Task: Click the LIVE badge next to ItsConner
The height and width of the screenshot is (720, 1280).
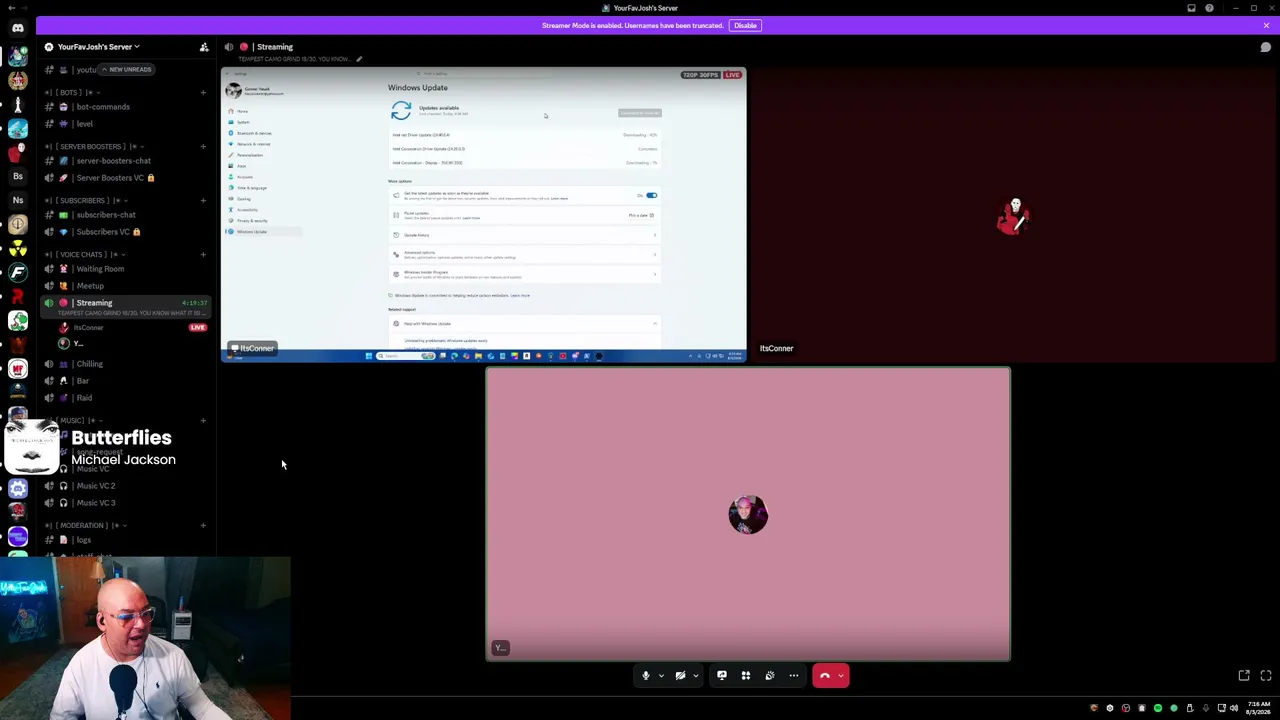Action: point(198,328)
